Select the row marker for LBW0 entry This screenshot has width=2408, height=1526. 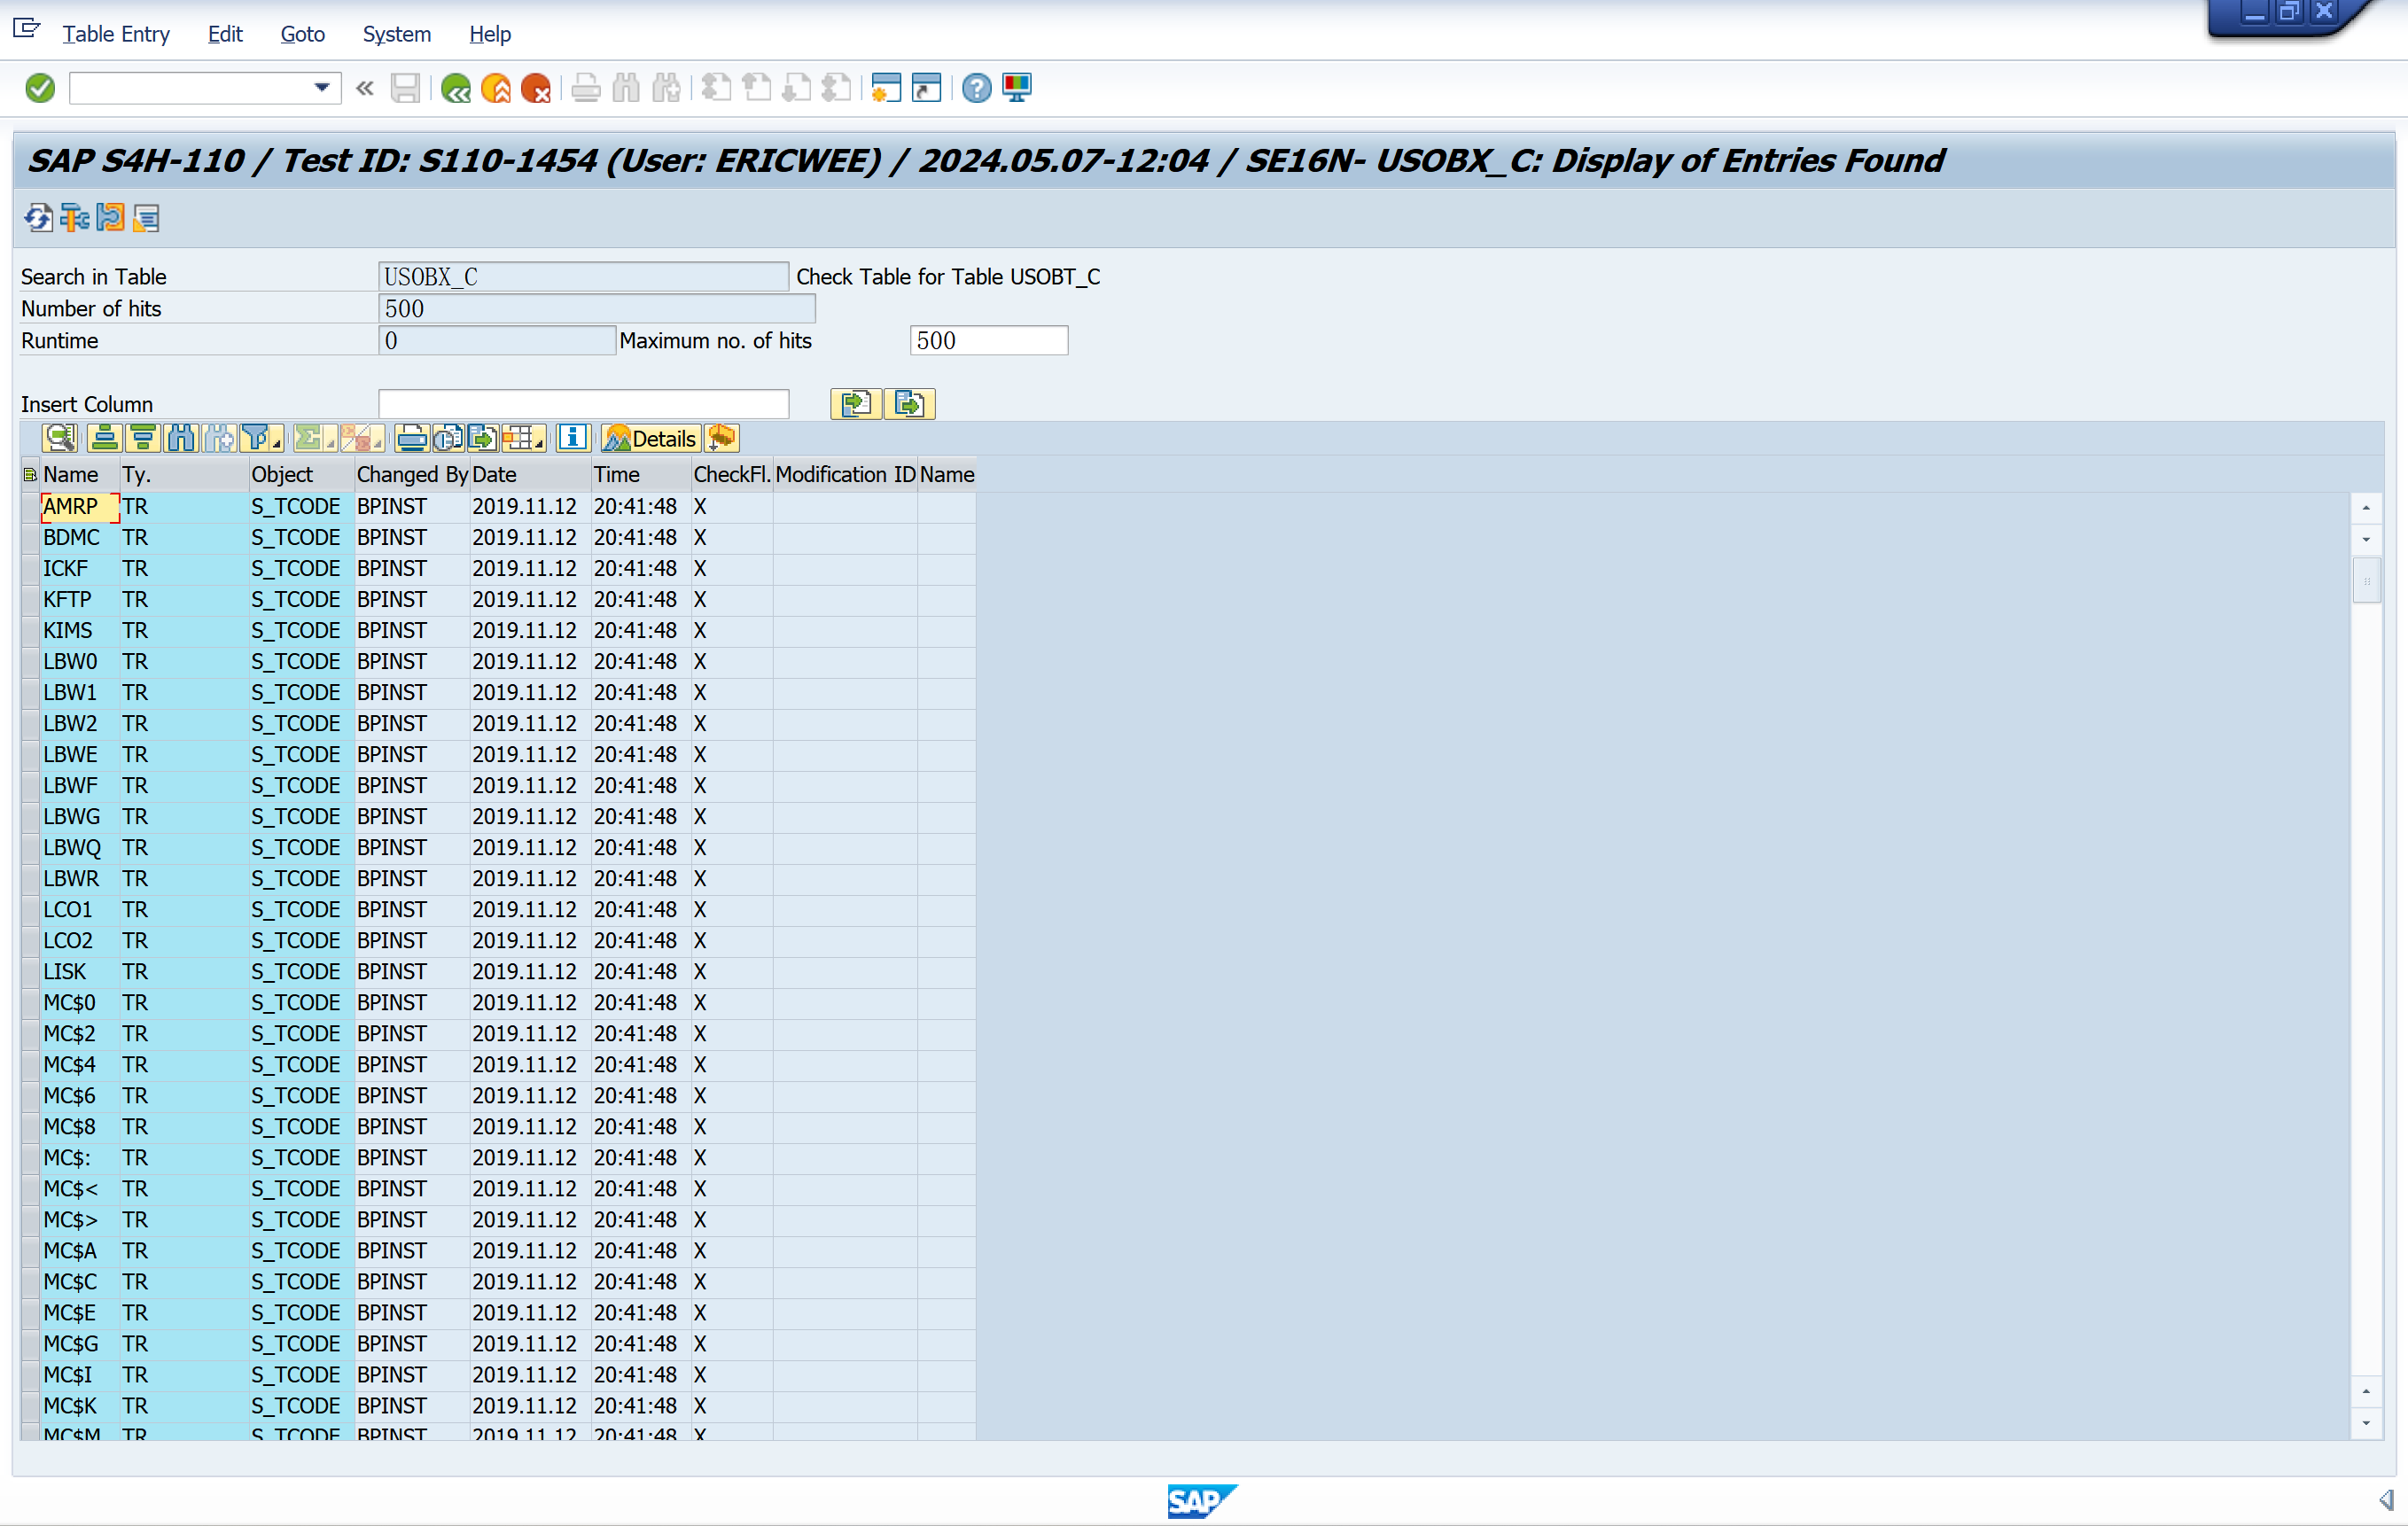click(x=30, y=661)
